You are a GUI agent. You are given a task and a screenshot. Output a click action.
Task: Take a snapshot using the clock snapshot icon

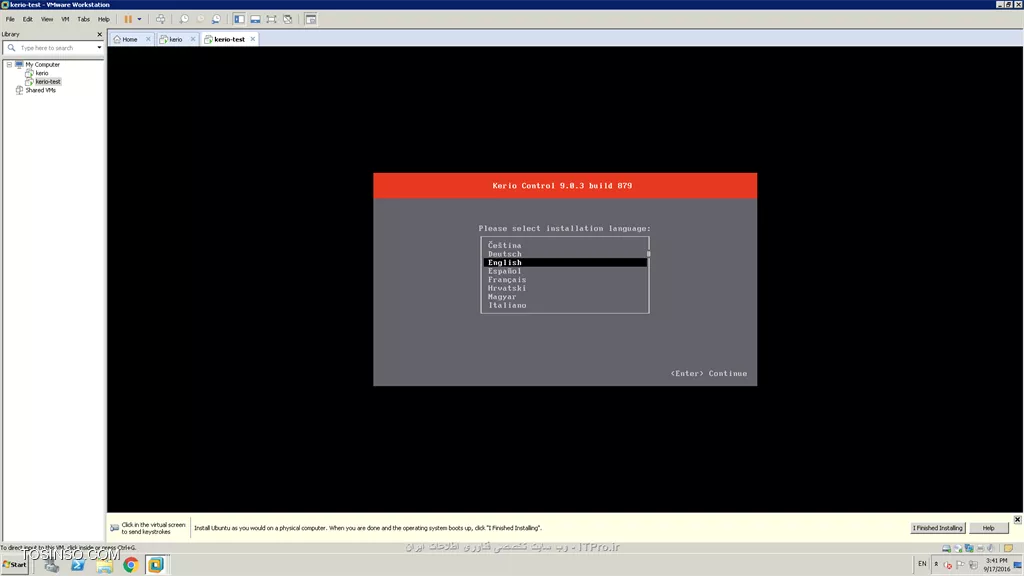click(184, 19)
